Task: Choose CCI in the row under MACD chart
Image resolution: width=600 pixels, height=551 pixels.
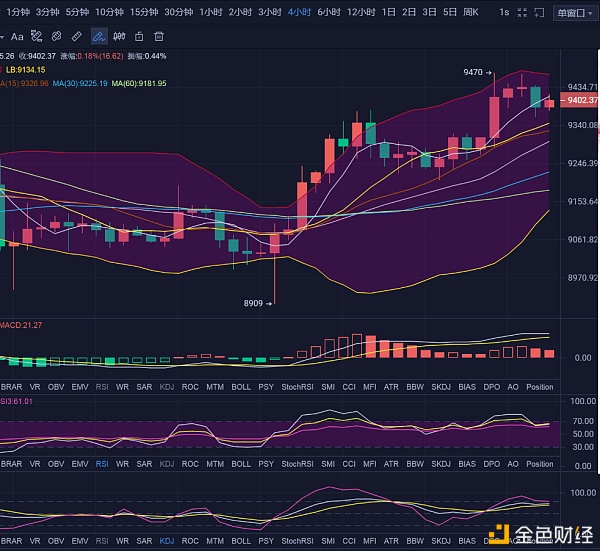Action: [x=349, y=387]
